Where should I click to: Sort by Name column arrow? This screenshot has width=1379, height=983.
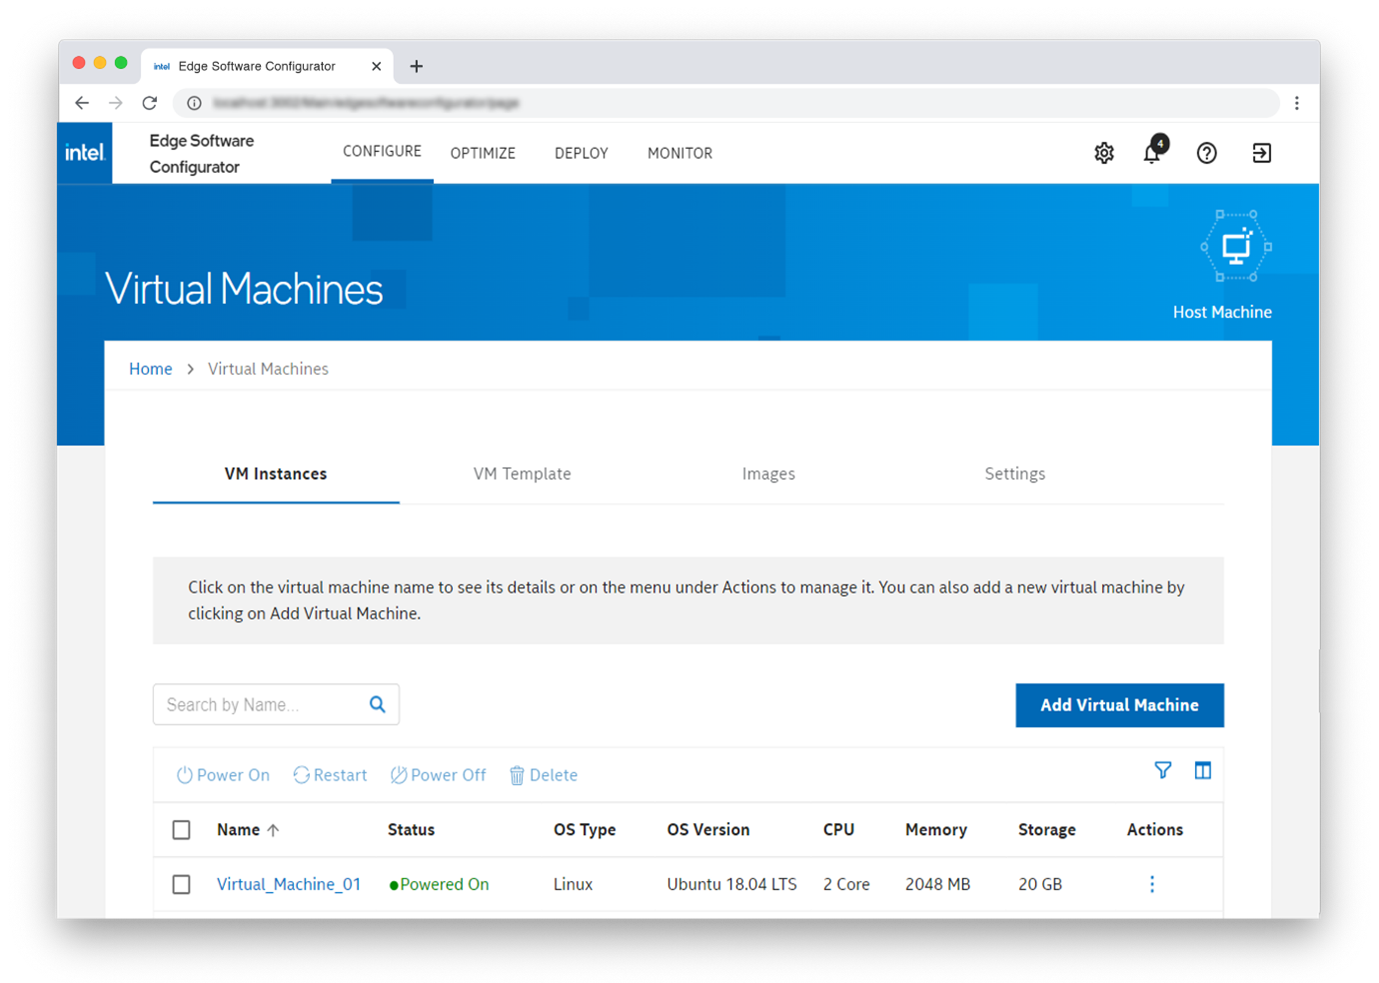point(273,830)
